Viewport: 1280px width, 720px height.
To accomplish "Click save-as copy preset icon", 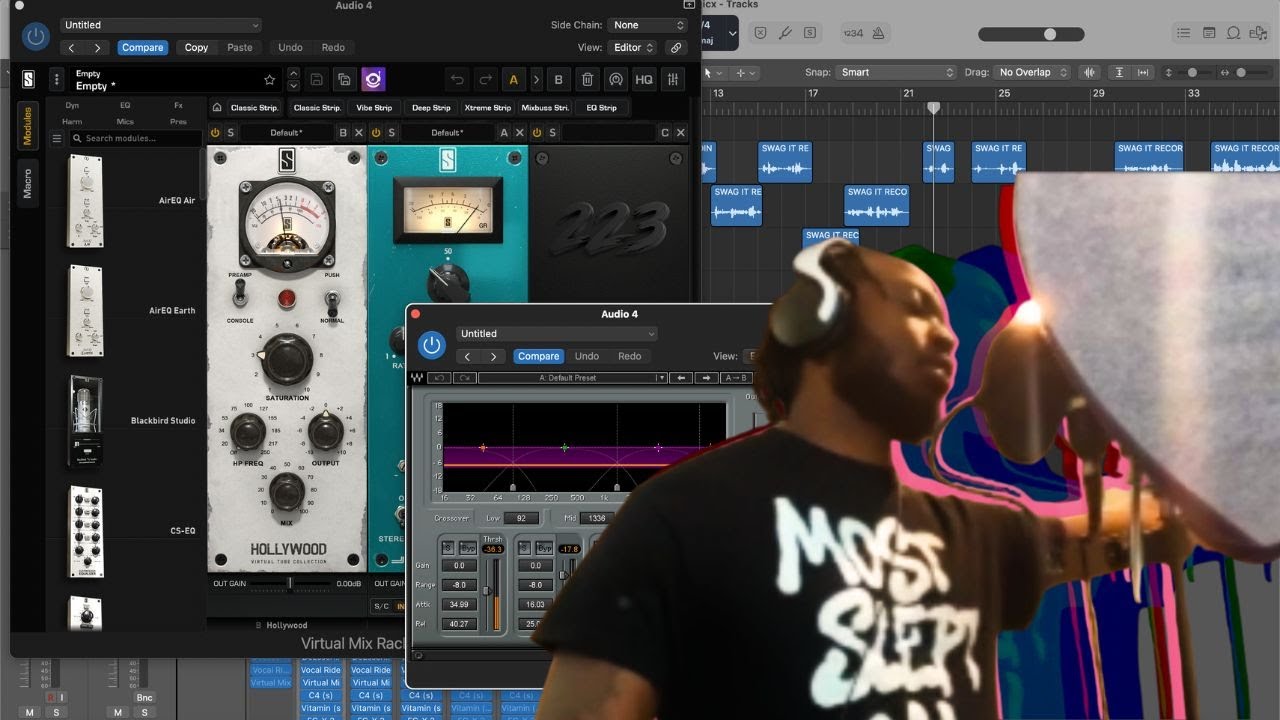I will pyautogui.click(x=344, y=79).
